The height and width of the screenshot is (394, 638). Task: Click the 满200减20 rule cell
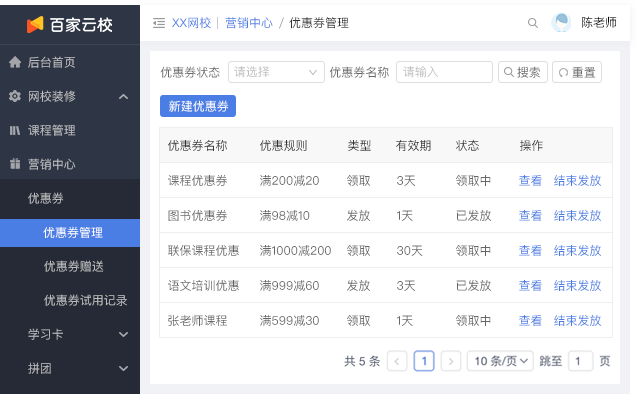(x=289, y=180)
